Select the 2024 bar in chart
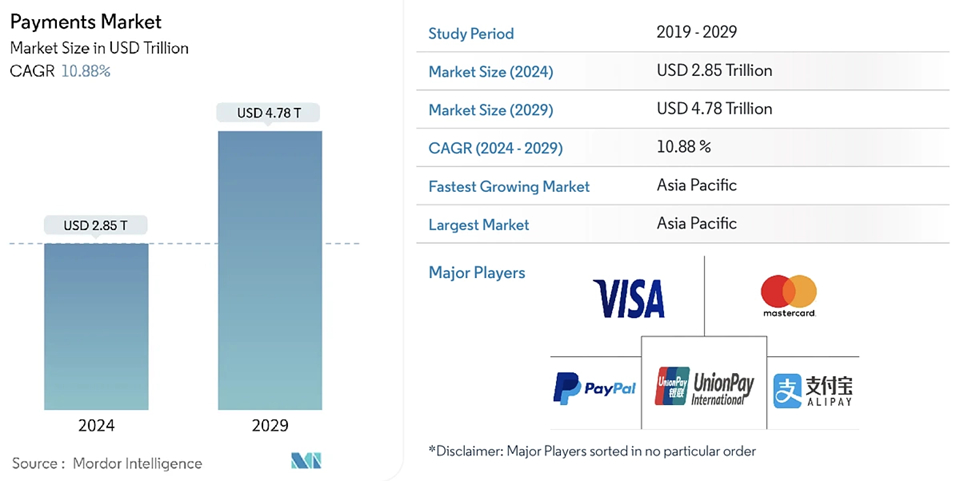Viewport: 960px width, 481px height. [x=96, y=326]
